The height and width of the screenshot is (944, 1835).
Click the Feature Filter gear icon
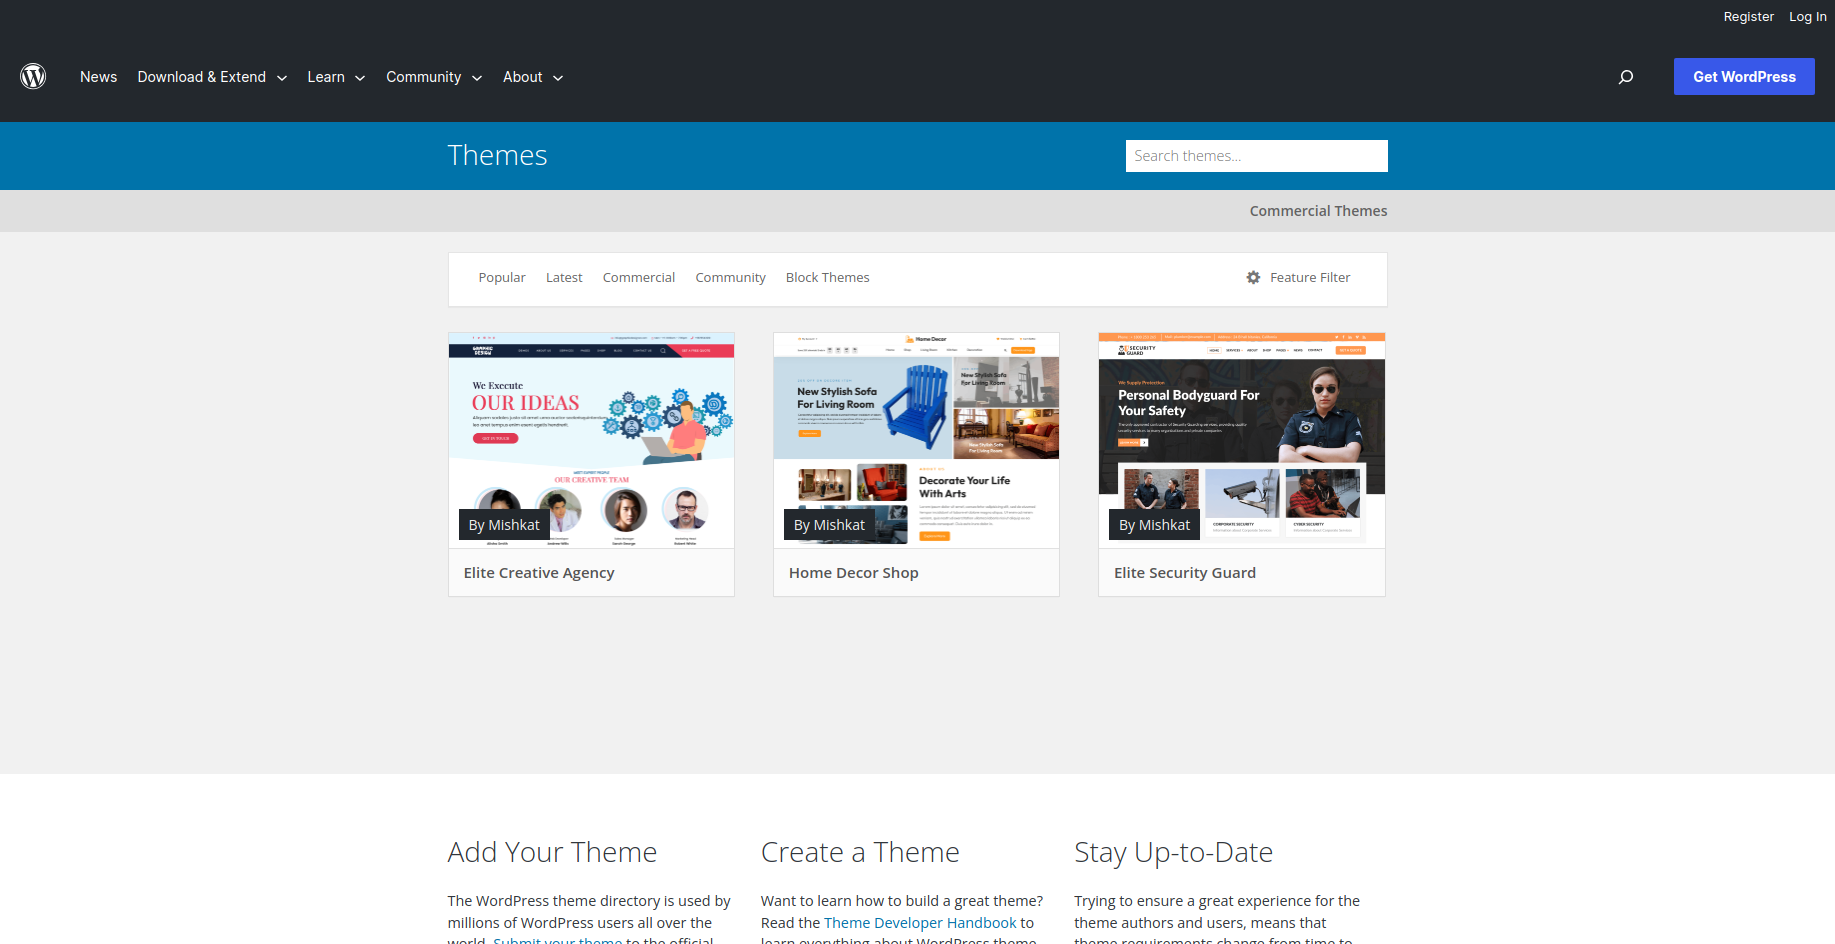click(1253, 277)
